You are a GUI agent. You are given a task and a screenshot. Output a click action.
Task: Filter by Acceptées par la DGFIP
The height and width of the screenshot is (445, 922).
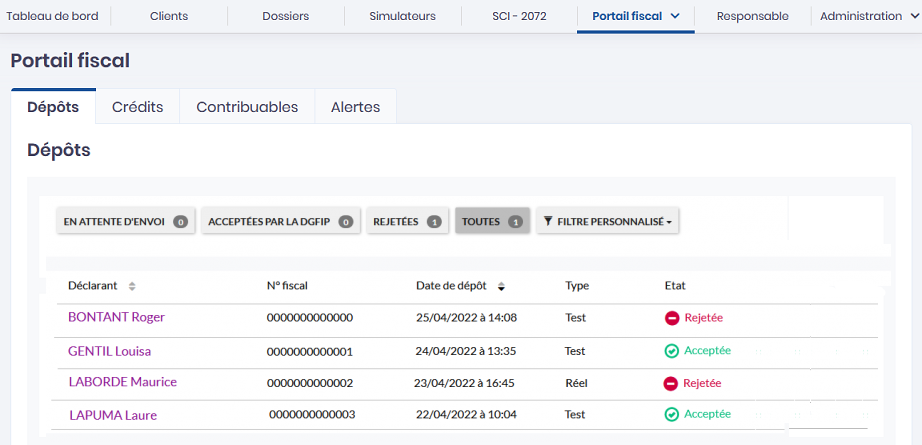(x=281, y=222)
